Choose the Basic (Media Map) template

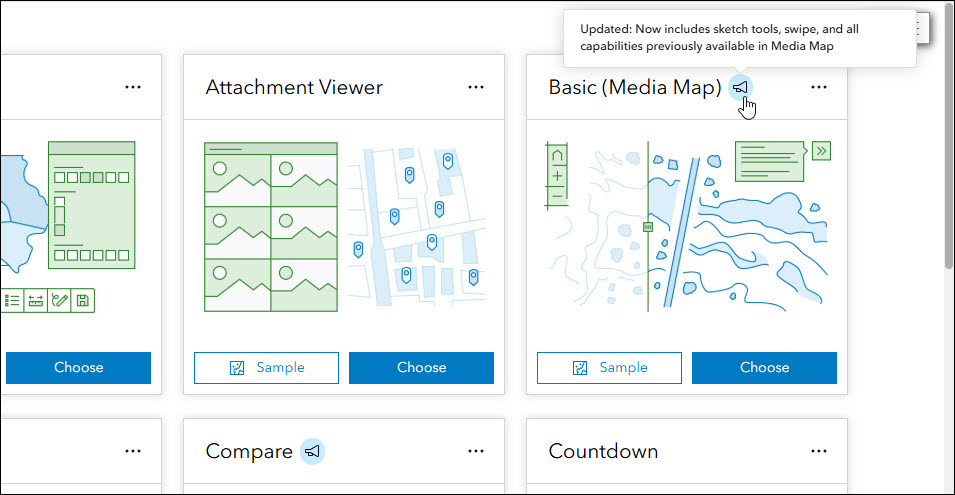pos(764,368)
